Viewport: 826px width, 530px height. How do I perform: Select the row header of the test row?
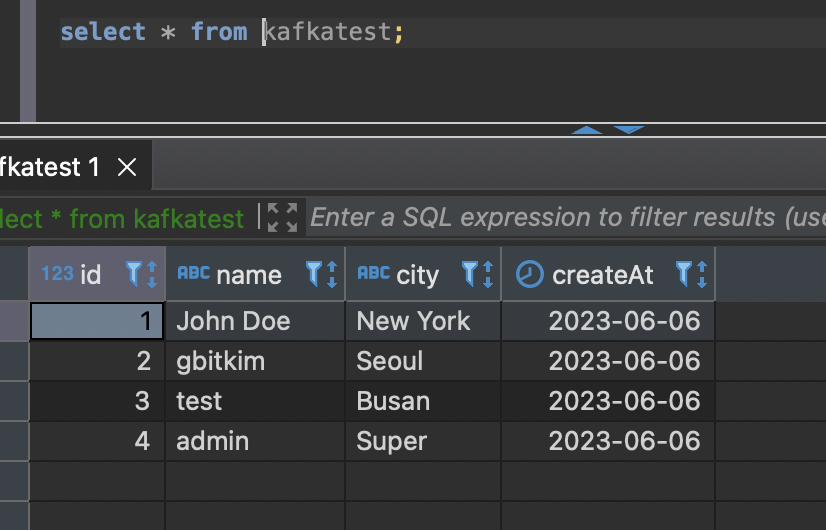pyautogui.click(x=14, y=401)
